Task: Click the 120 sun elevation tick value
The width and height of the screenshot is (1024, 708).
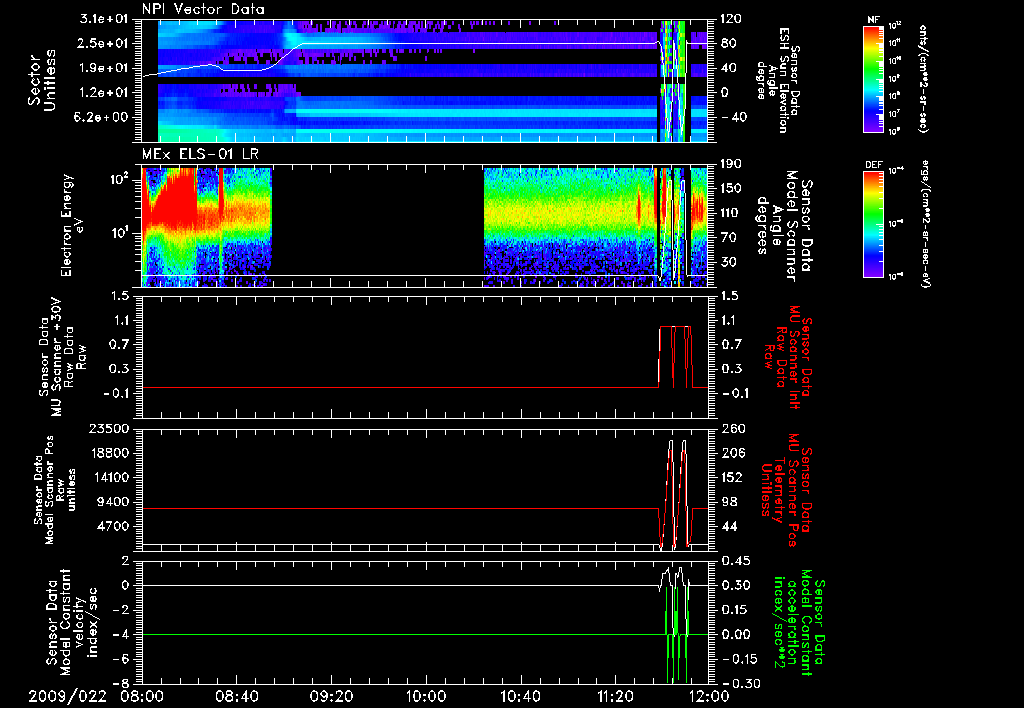Action: (731, 19)
